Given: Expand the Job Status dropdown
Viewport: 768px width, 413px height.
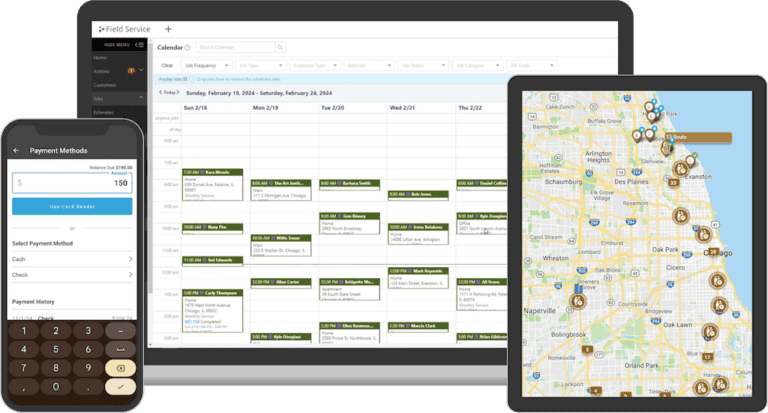Looking at the screenshot, I should (x=422, y=64).
